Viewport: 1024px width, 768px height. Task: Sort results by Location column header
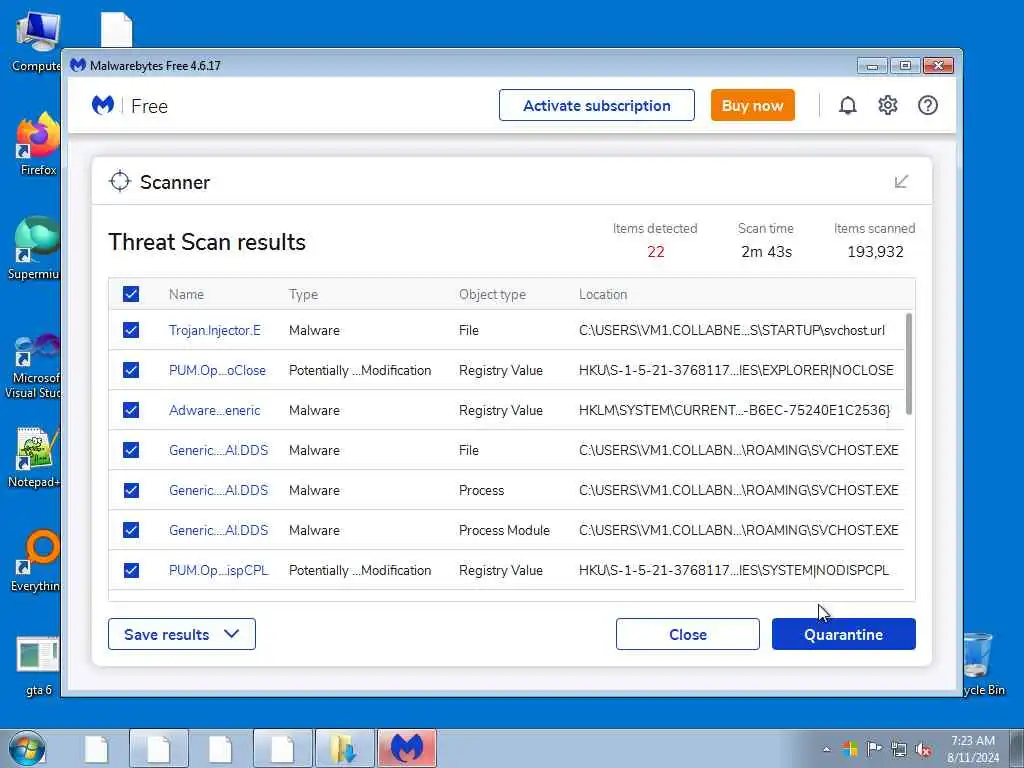point(603,295)
